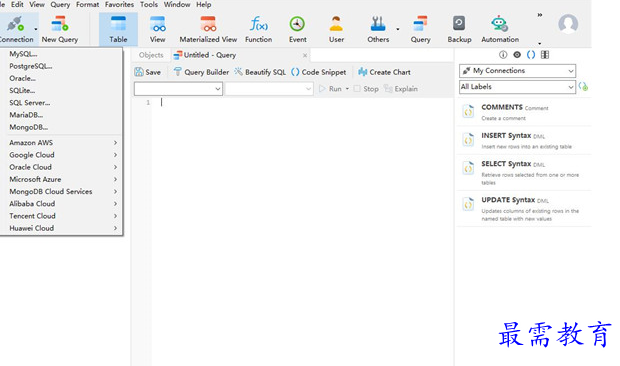The width and height of the screenshot is (620, 366).
Task: Open the Connection dropdown arrow
Action: (36, 29)
